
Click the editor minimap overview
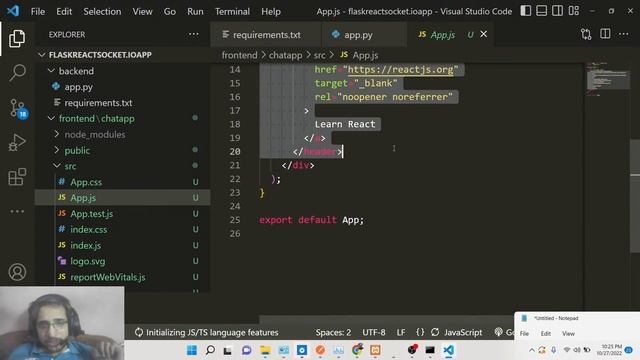point(608,80)
